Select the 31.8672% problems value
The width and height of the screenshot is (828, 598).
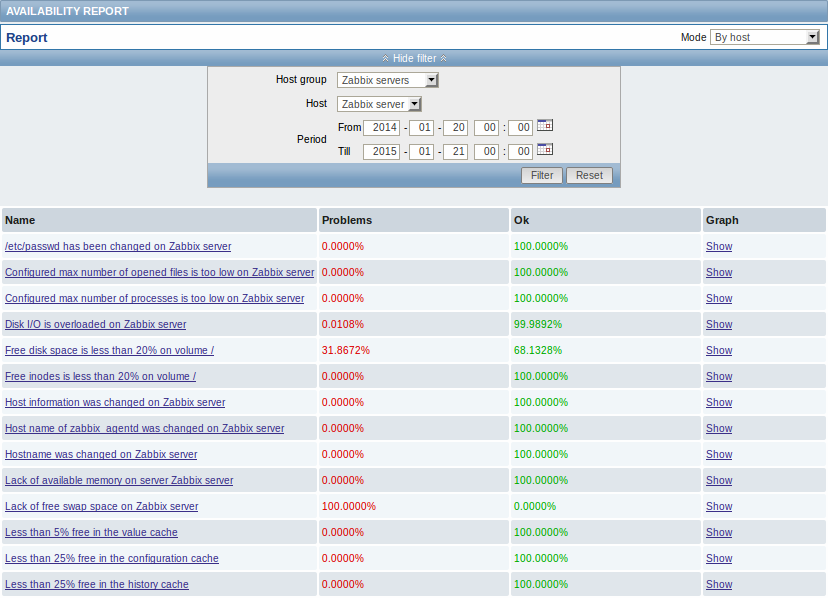point(346,350)
